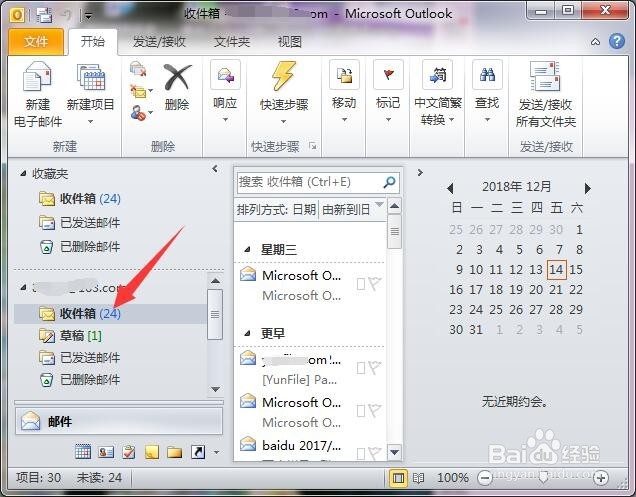Click the Clean Up folder icon
This screenshot has height=497, width=636.
coord(138,91)
